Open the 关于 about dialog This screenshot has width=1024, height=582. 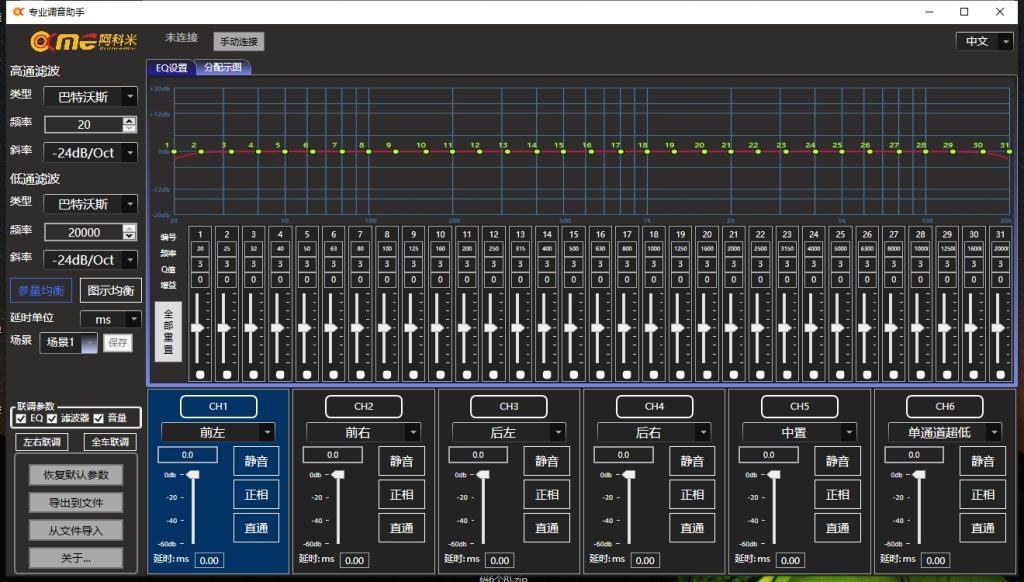coord(76,558)
